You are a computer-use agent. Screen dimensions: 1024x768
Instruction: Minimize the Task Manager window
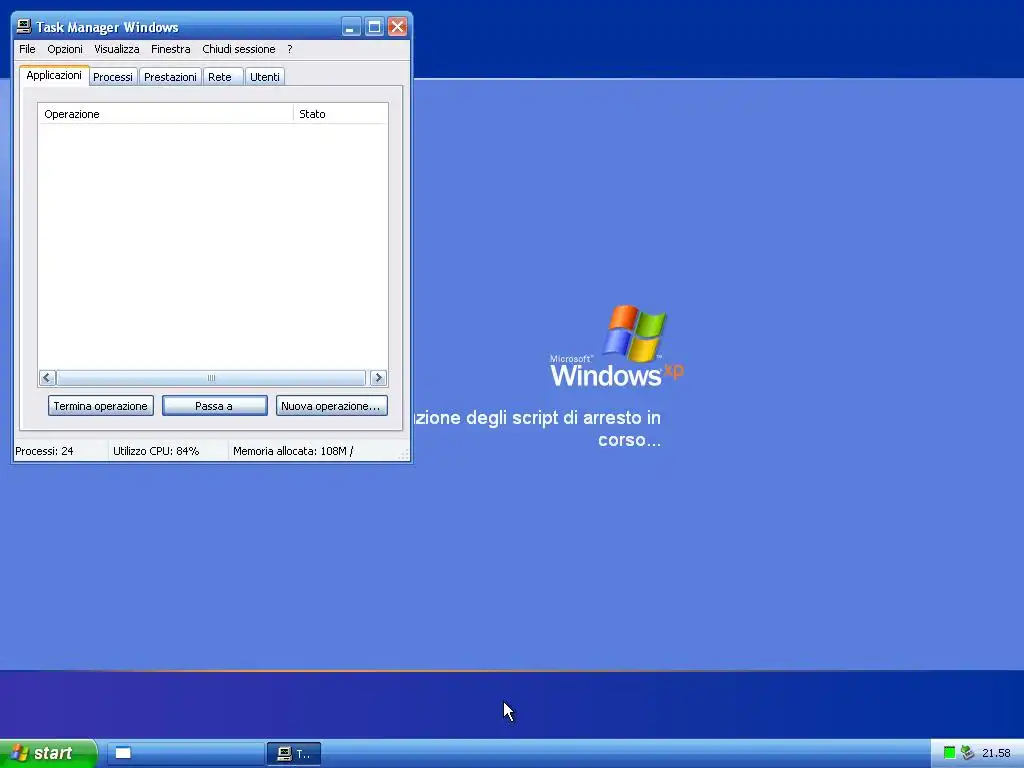[351, 27]
